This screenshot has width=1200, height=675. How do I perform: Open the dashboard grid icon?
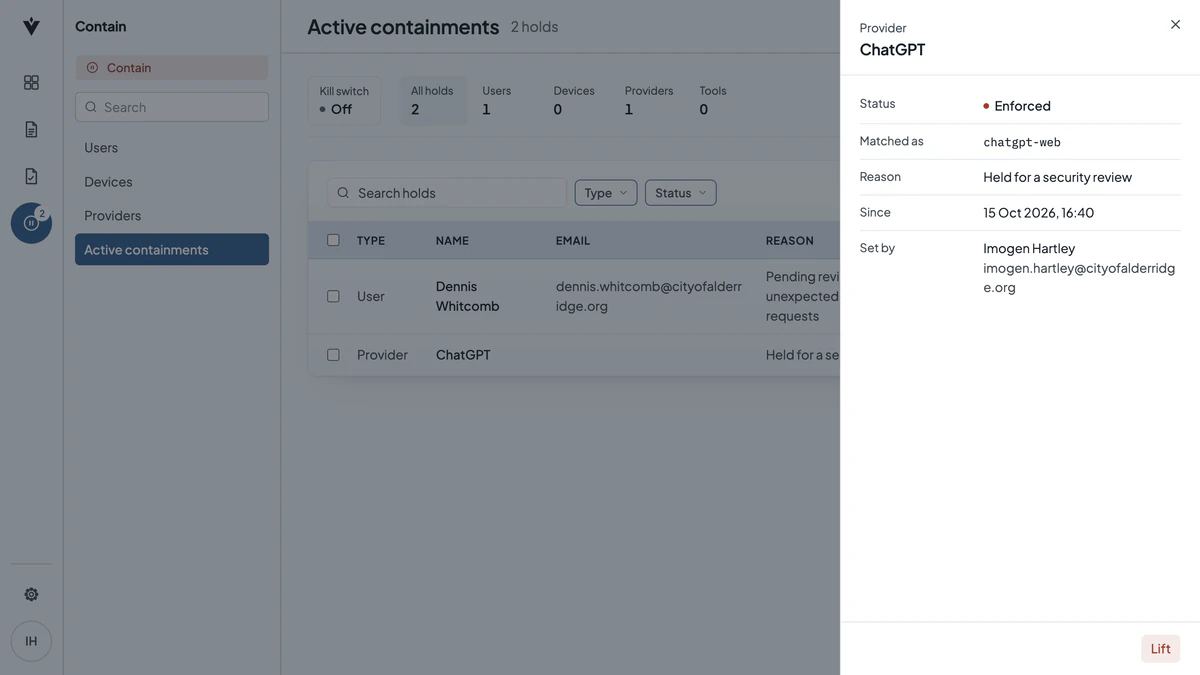pyautogui.click(x=31, y=82)
